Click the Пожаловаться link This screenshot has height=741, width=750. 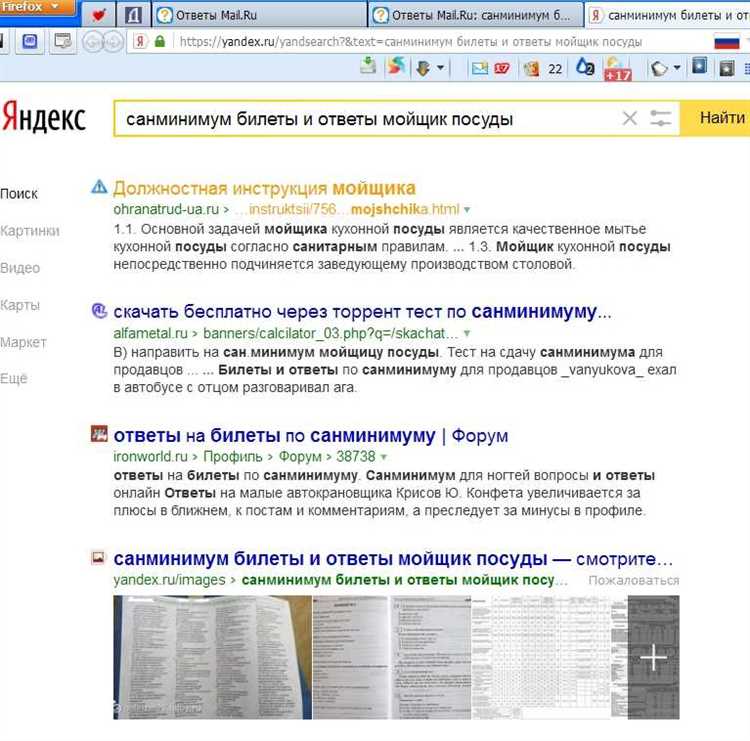633,580
